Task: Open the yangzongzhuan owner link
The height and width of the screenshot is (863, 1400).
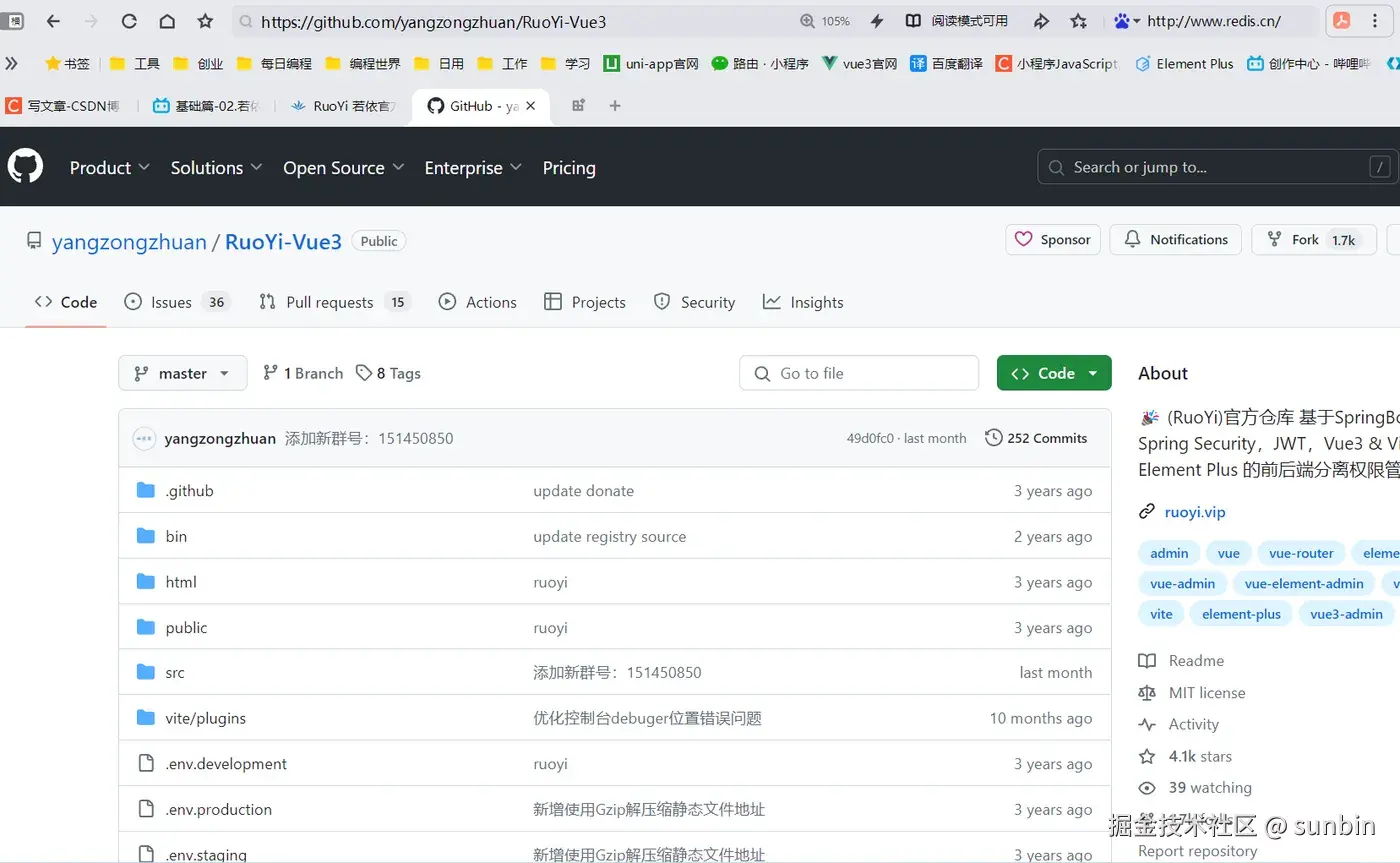Action: [x=129, y=241]
